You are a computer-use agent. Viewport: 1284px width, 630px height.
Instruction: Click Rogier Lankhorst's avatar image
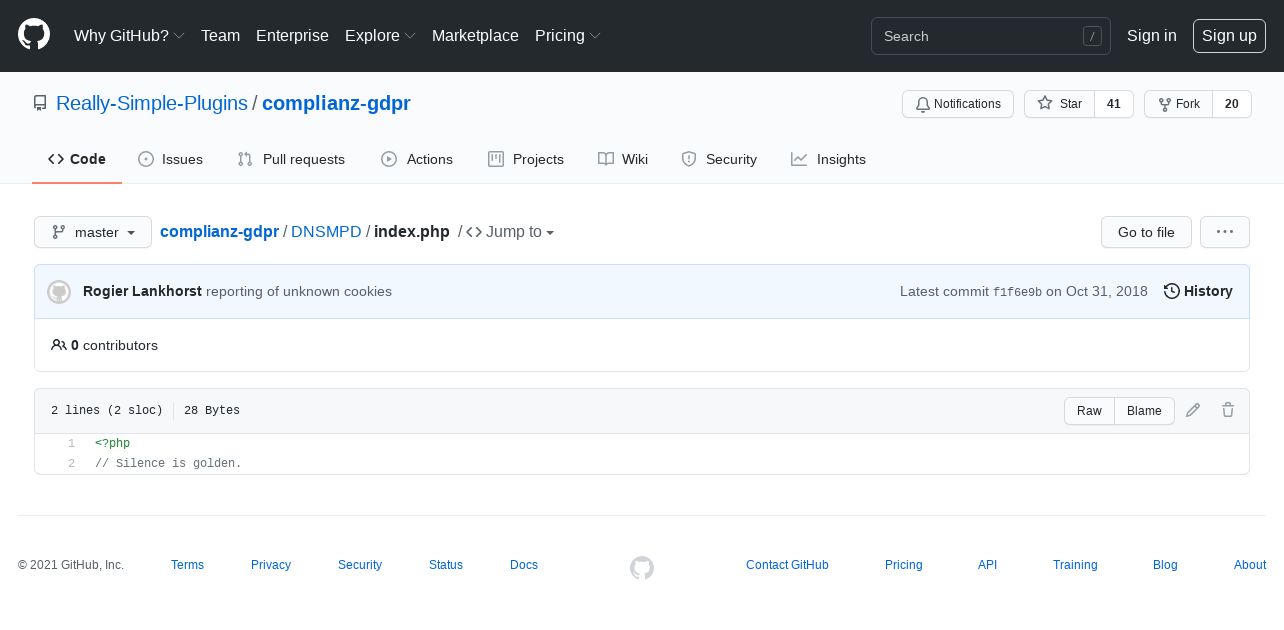(x=59, y=291)
